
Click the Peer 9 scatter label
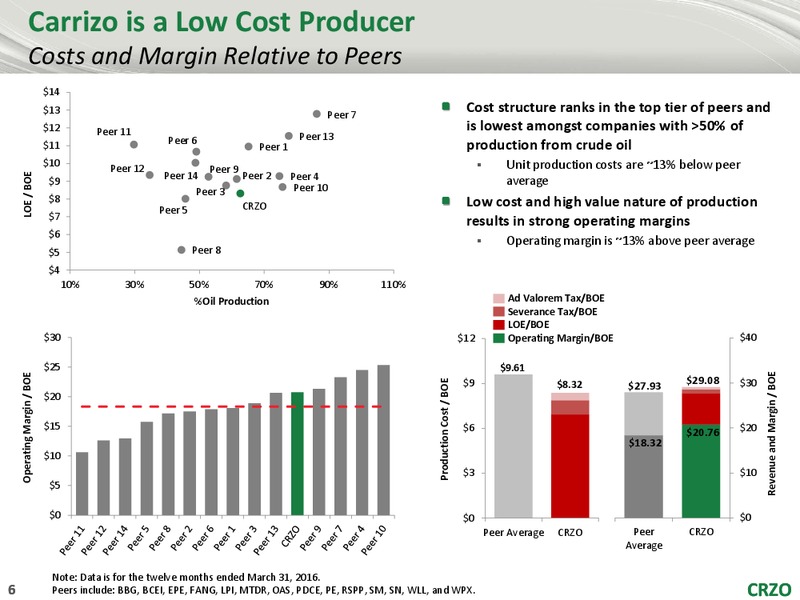pyautogui.click(x=224, y=169)
